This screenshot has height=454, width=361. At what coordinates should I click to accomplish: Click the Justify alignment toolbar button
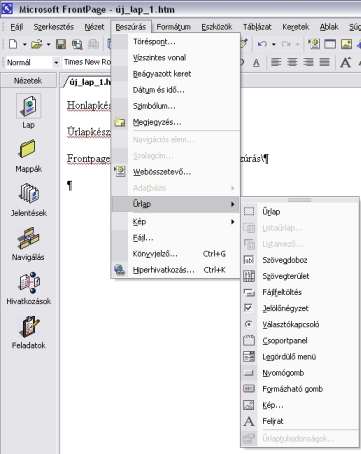tap(325, 62)
